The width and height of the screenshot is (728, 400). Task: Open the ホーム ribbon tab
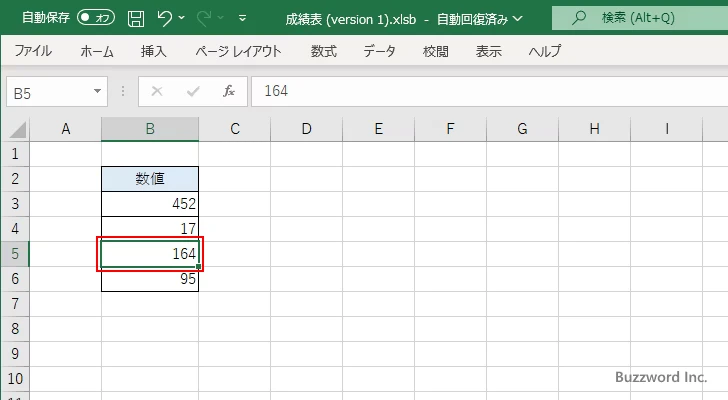click(97, 51)
